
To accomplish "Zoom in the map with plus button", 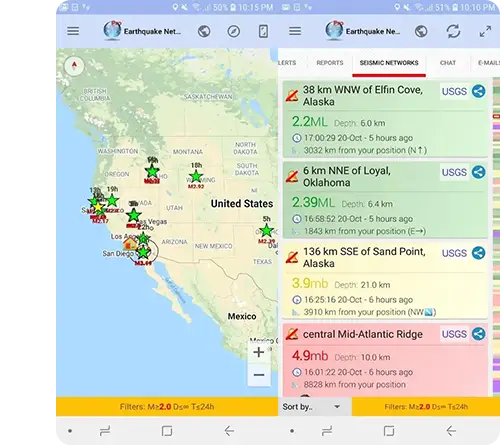I will click(x=259, y=352).
